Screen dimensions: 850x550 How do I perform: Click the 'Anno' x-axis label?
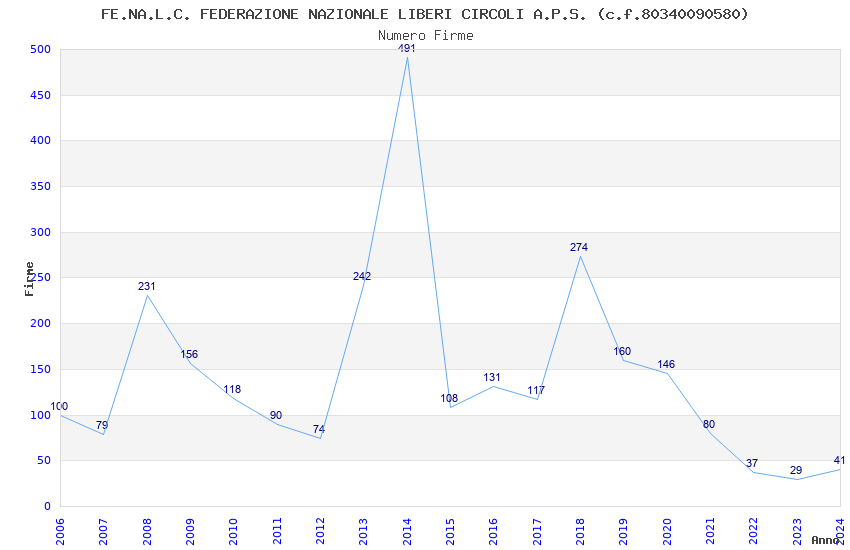pos(825,540)
